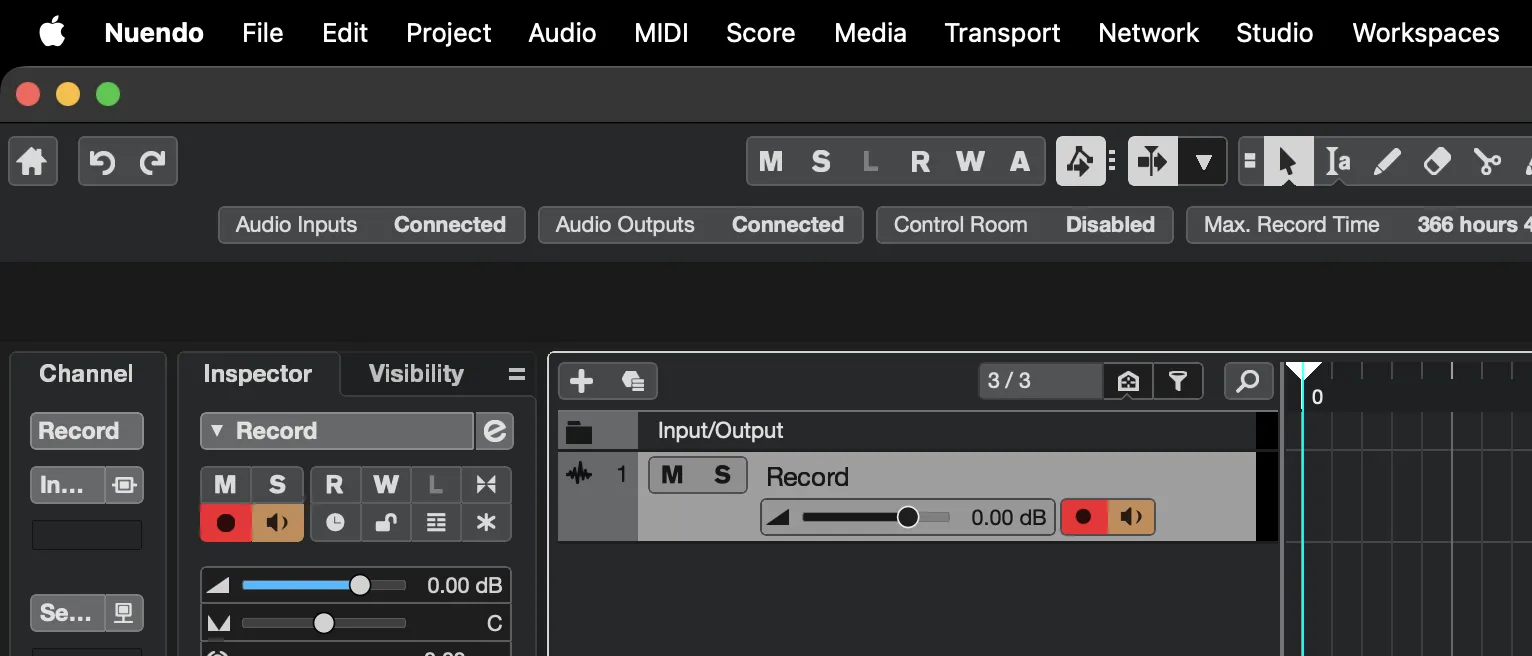Viewport: 1532px width, 656px height.
Task: Toggle Inspector Solo S button
Action: click(277, 485)
